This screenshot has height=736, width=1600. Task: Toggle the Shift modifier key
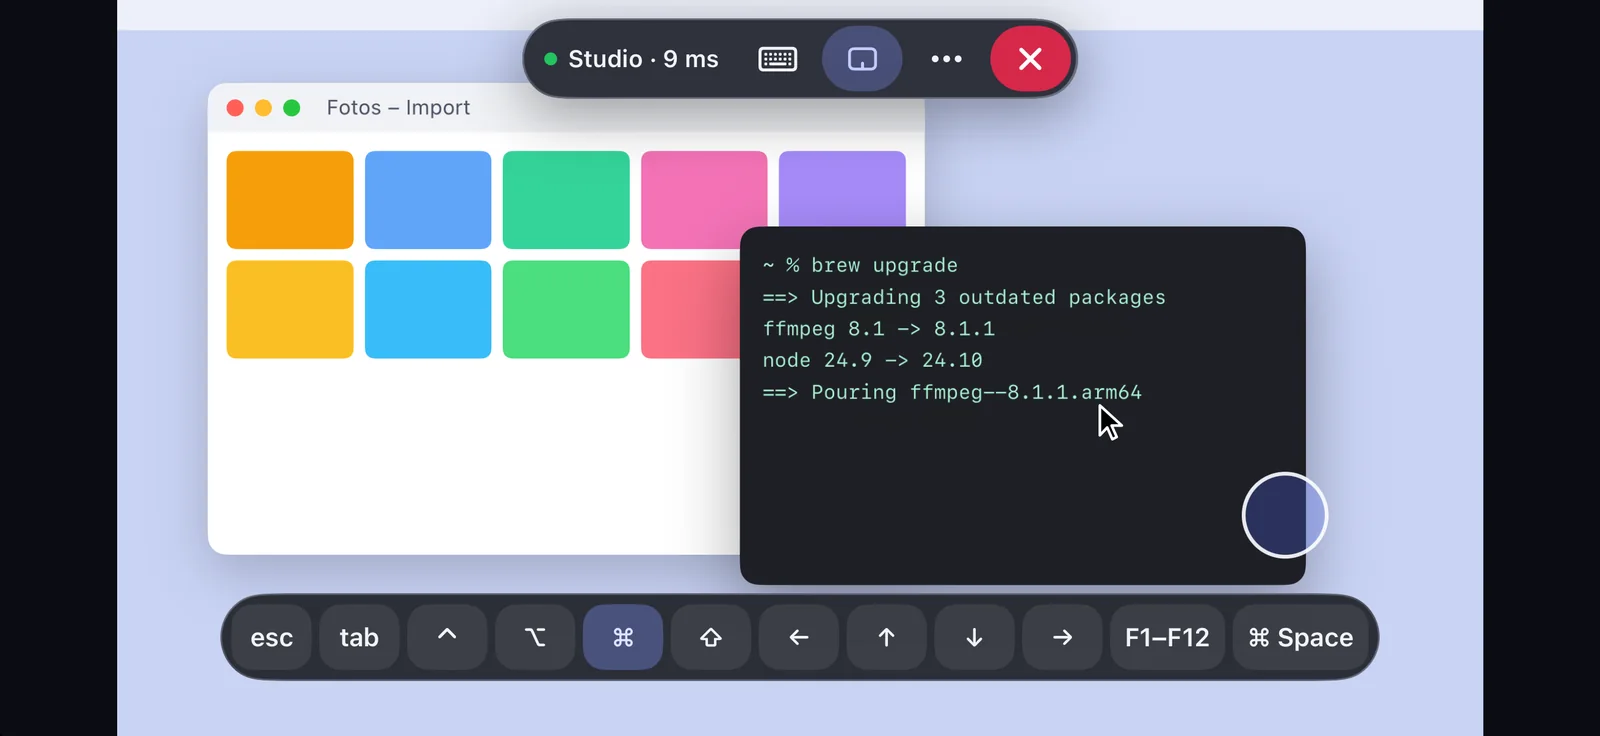711,637
